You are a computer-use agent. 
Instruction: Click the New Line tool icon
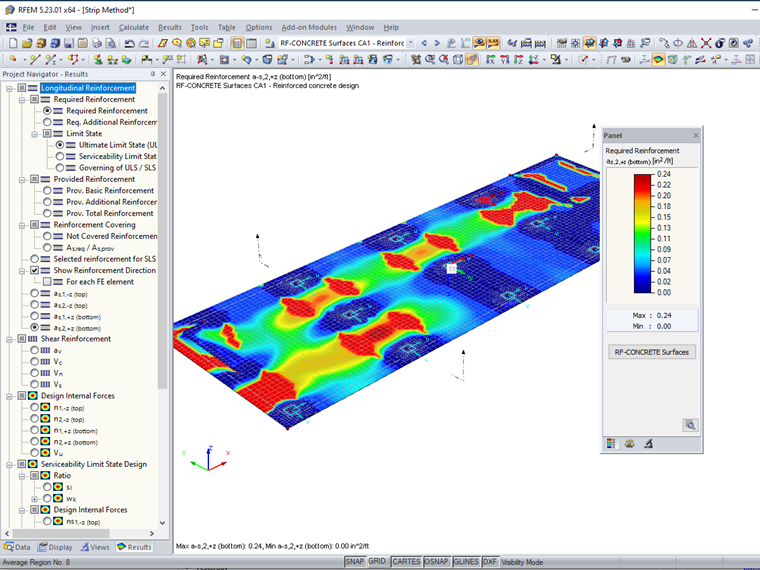[x=34, y=59]
